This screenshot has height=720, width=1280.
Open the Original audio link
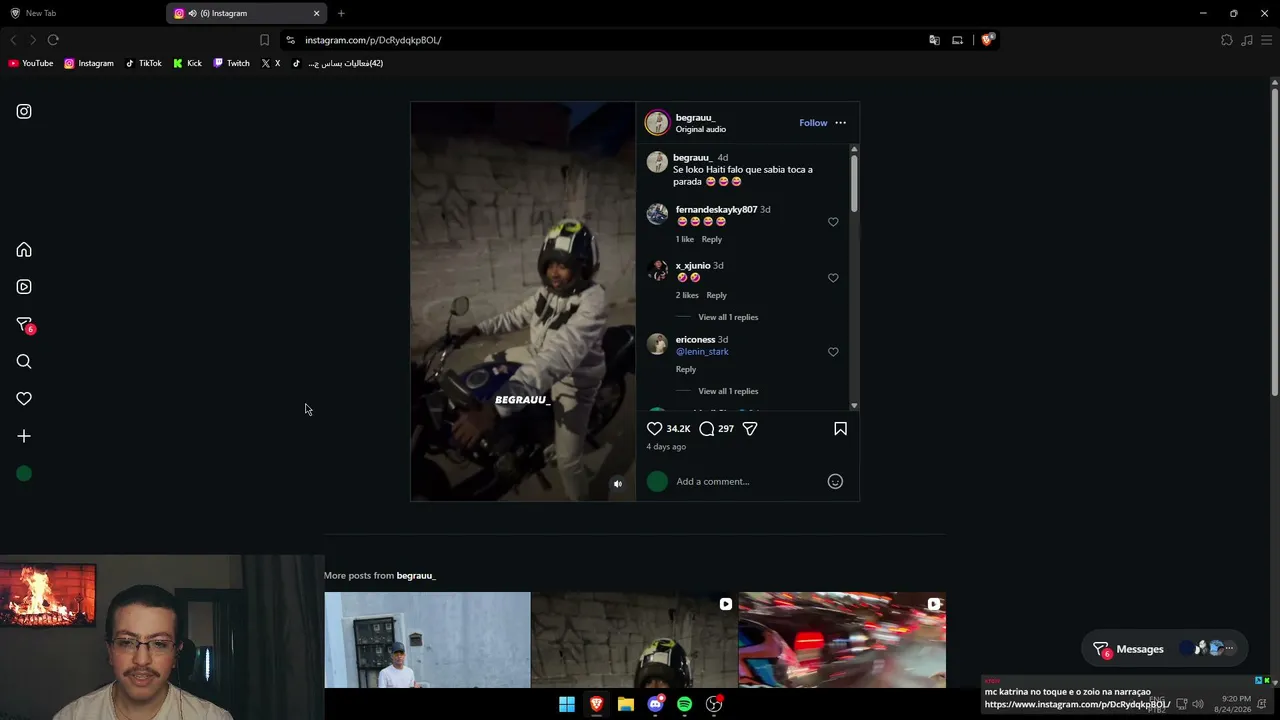[700, 130]
